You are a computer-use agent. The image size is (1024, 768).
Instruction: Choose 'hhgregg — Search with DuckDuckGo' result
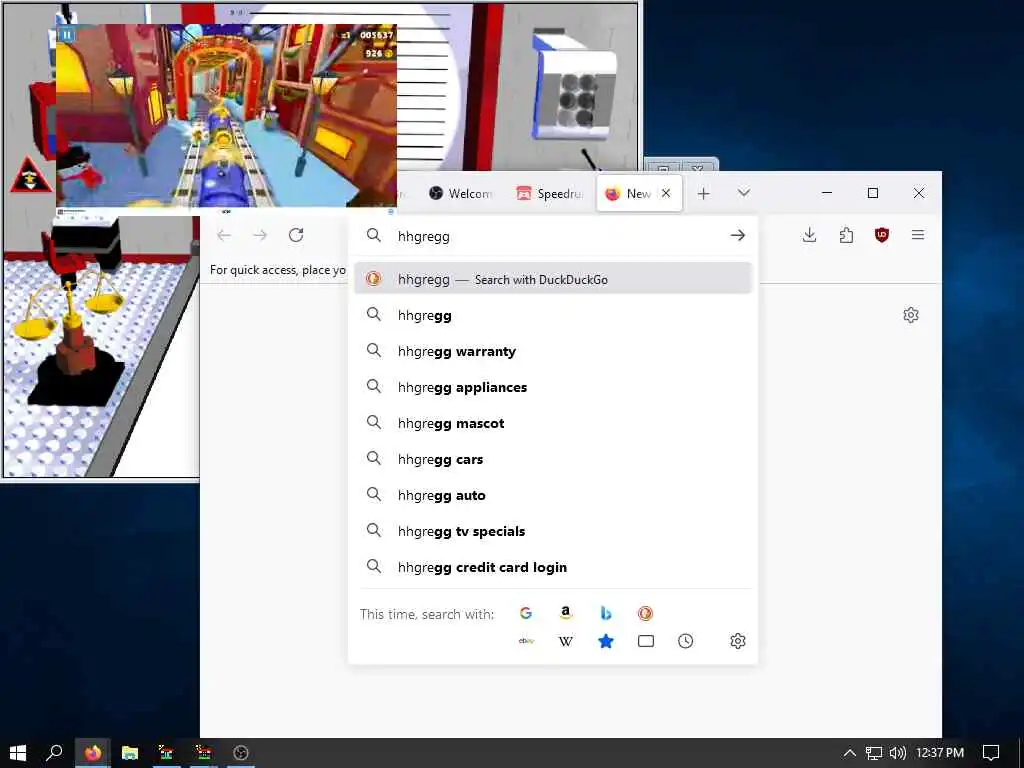pos(553,279)
